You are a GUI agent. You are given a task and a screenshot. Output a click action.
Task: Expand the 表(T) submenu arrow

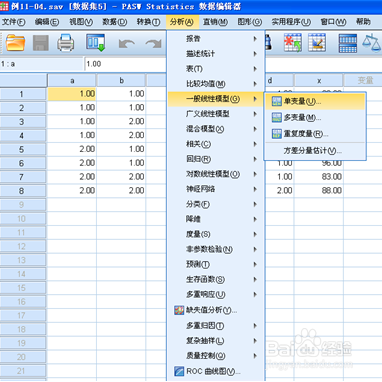(x=255, y=69)
